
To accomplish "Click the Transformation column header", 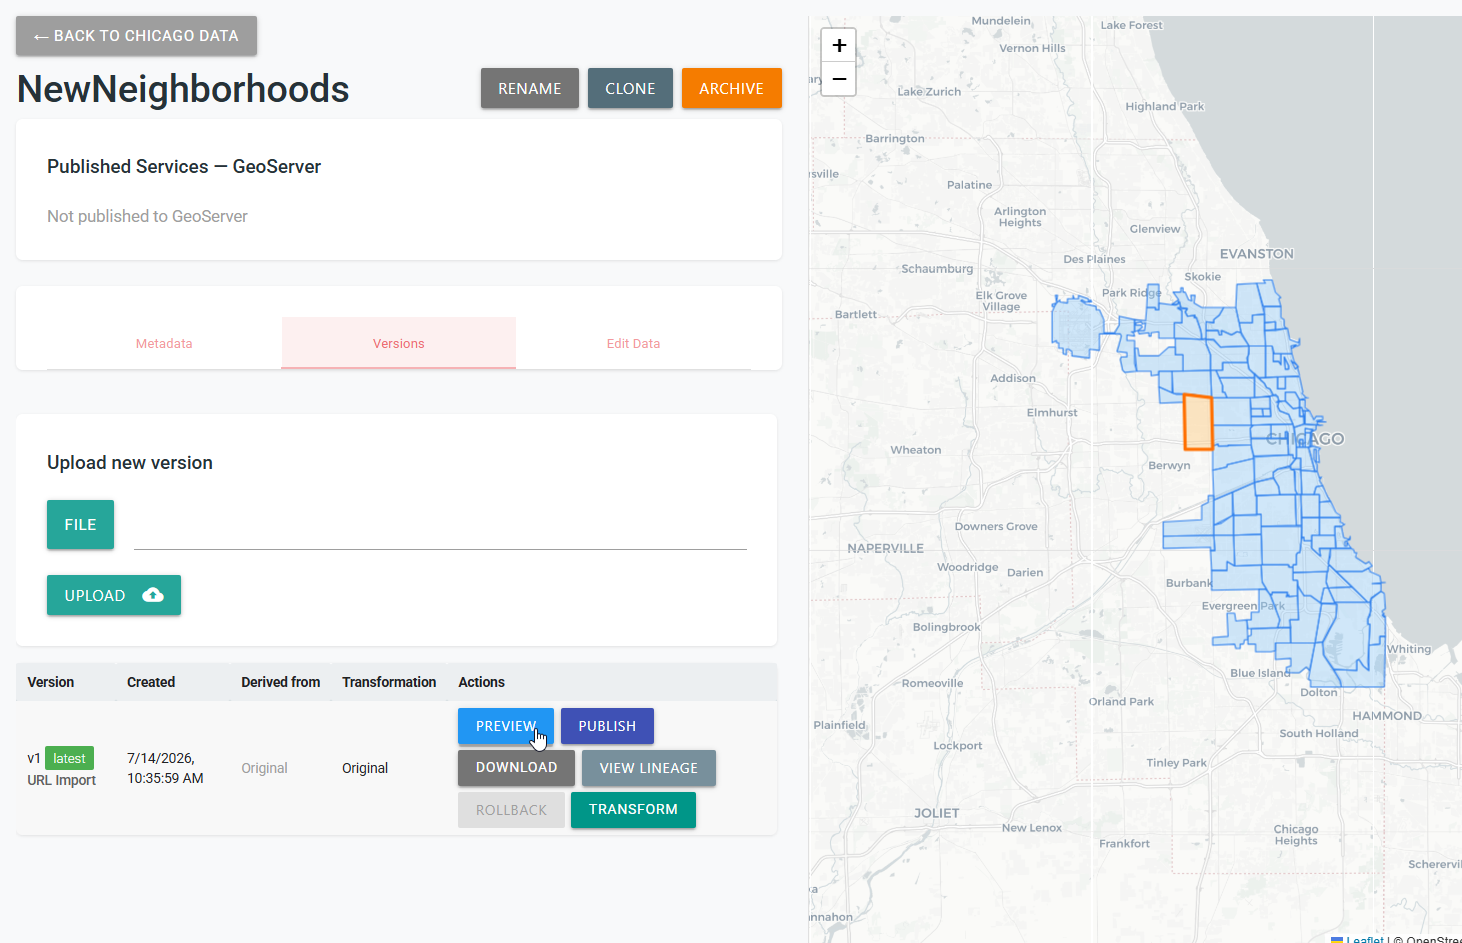I will click(x=389, y=682).
